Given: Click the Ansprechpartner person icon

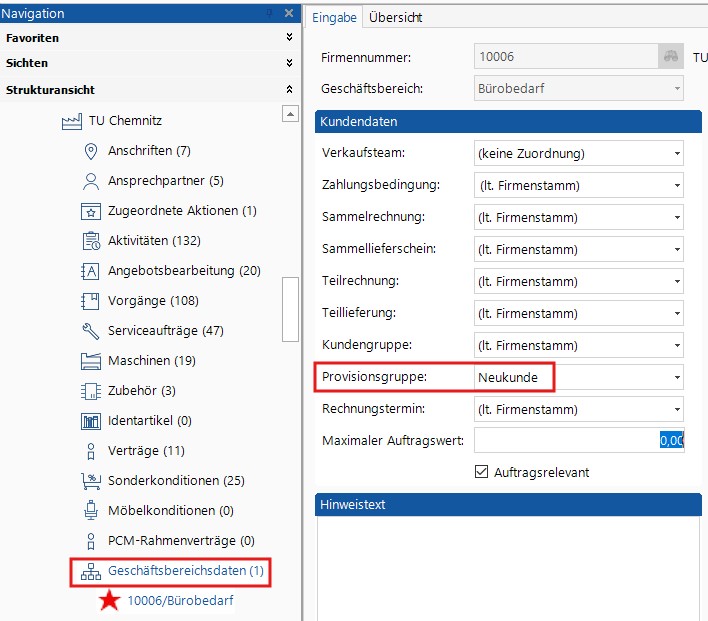Looking at the screenshot, I should [x=91, y=181].
